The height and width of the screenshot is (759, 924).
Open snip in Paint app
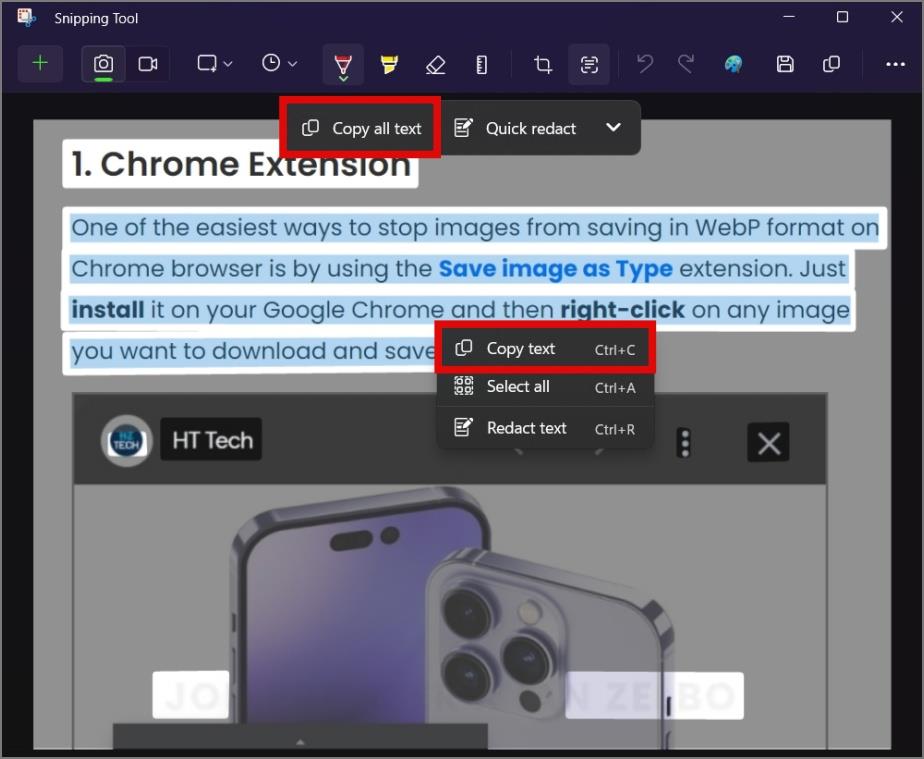click(733, 64)
